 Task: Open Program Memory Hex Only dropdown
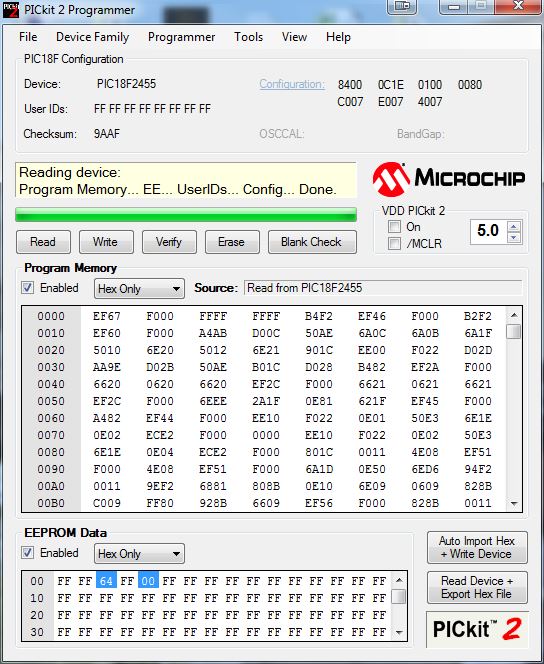click(139, 289)
